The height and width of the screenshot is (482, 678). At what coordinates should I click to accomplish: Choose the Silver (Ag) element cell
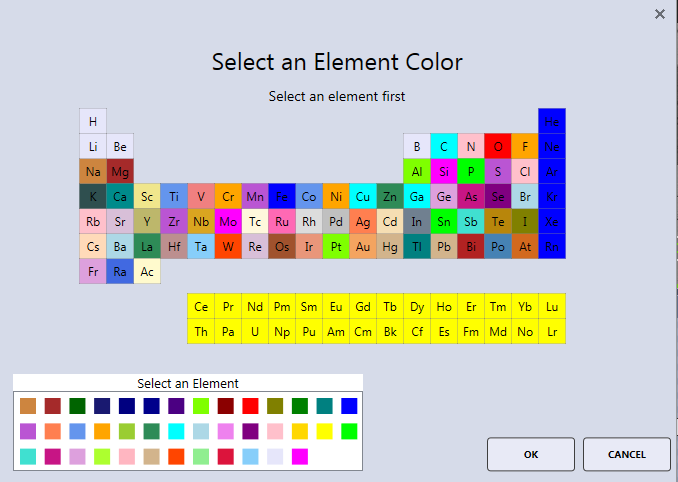[x=363, y=222]
